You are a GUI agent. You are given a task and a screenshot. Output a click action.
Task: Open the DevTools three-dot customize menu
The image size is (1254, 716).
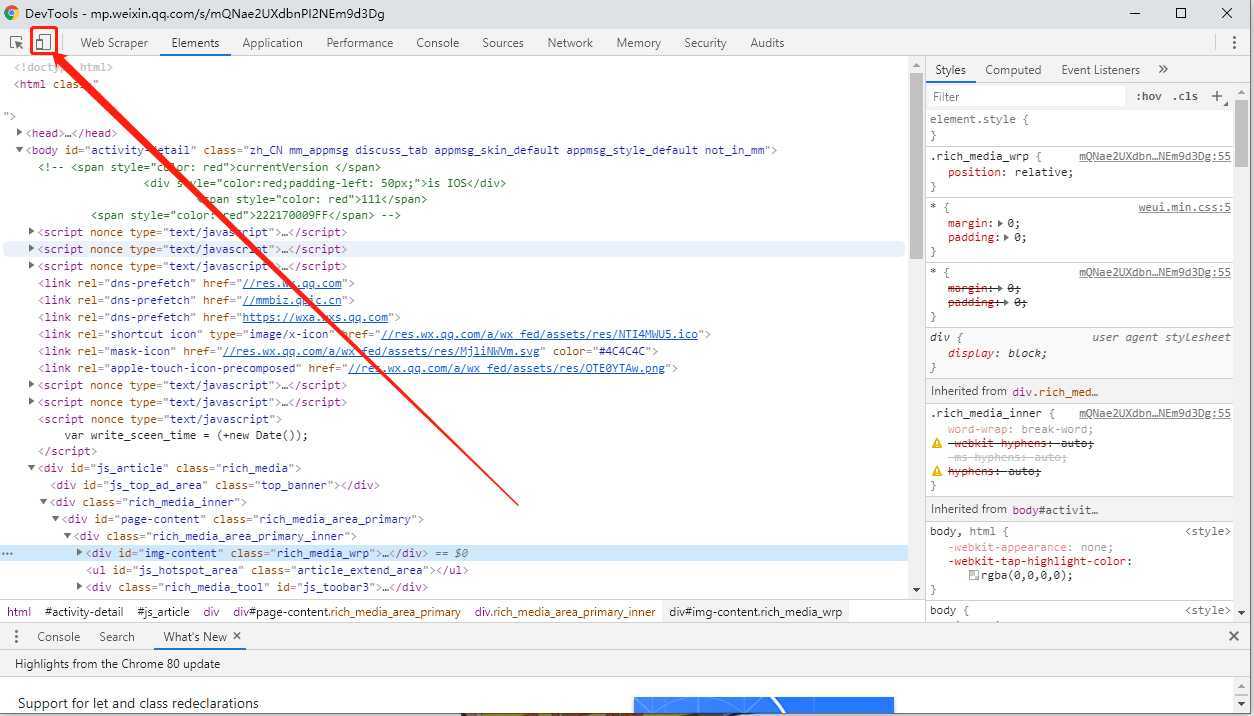[1234, 43]
